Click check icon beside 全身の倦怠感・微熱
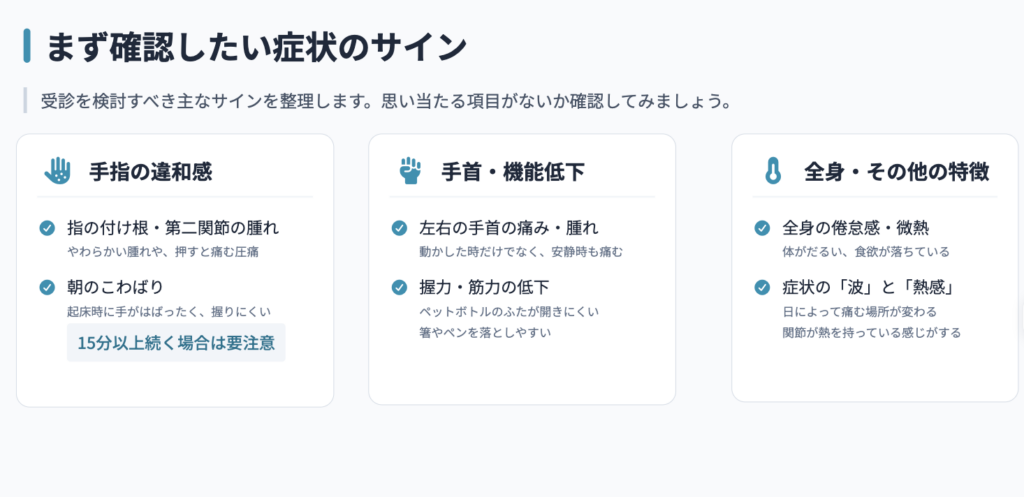The image size is (1024, 497). click(x=762, y=228)
